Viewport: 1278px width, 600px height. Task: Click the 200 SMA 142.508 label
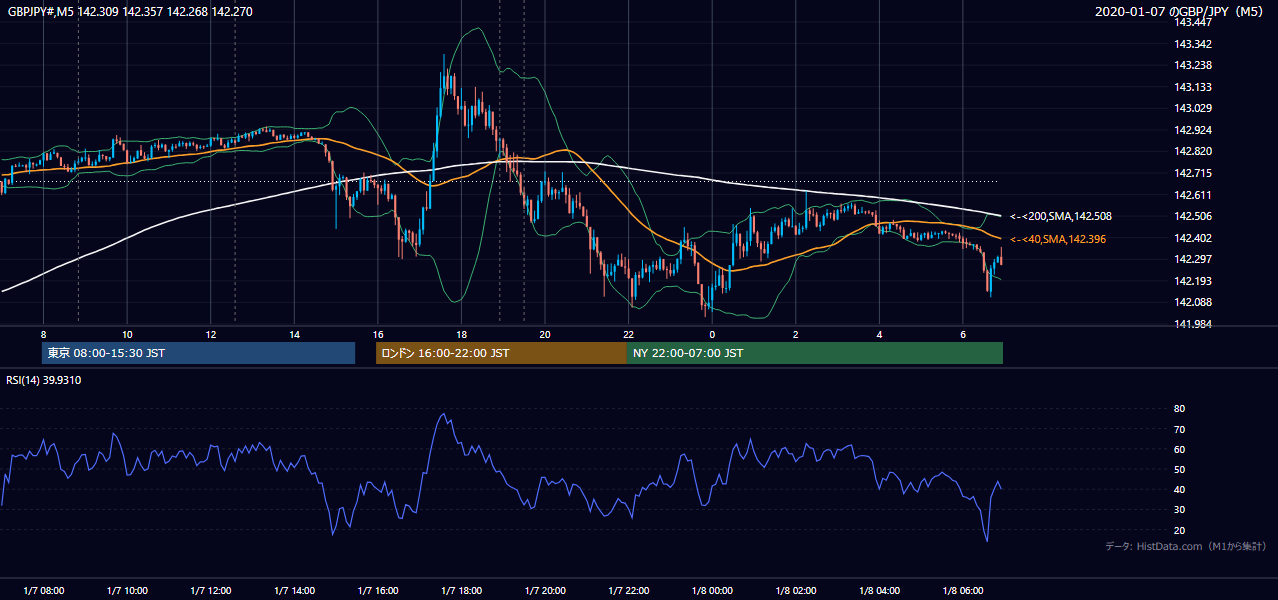1060,216
